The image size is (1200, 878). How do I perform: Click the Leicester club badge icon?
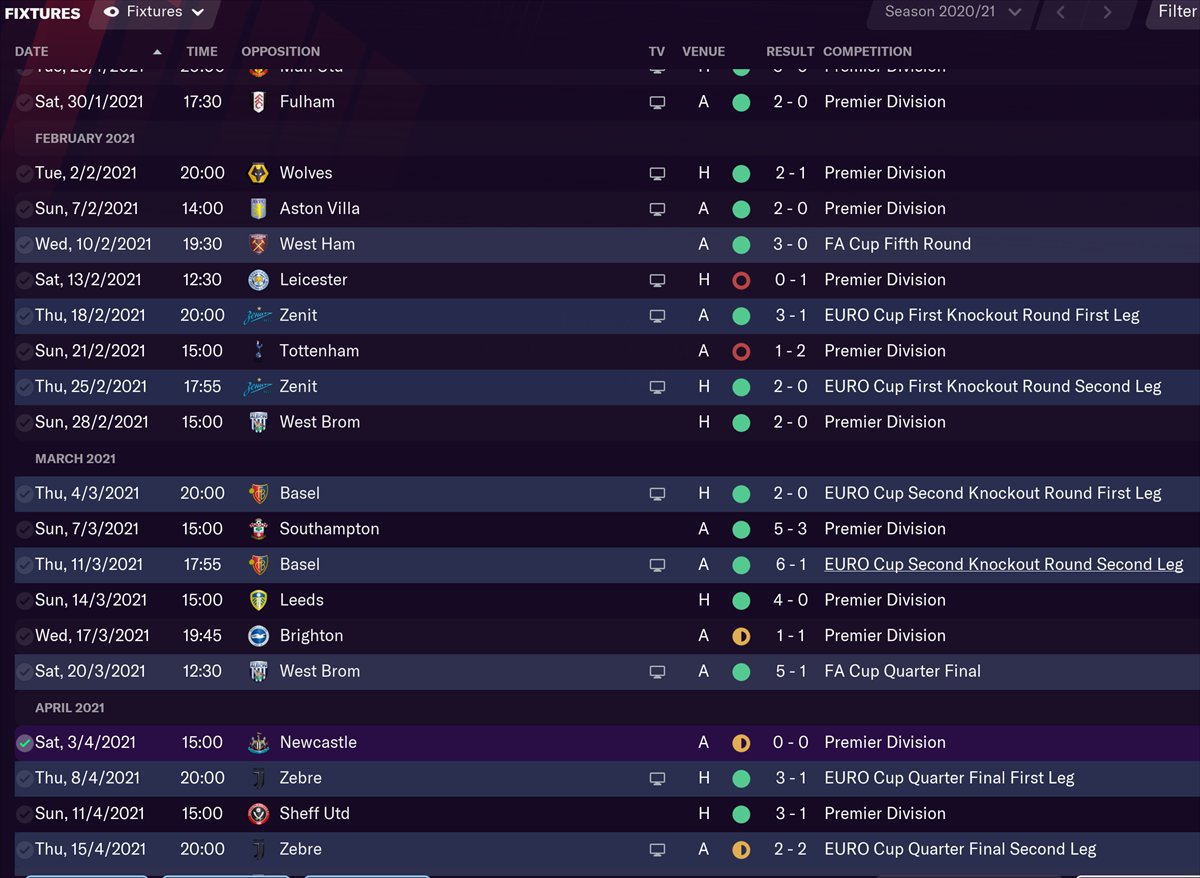coord(258,280)
